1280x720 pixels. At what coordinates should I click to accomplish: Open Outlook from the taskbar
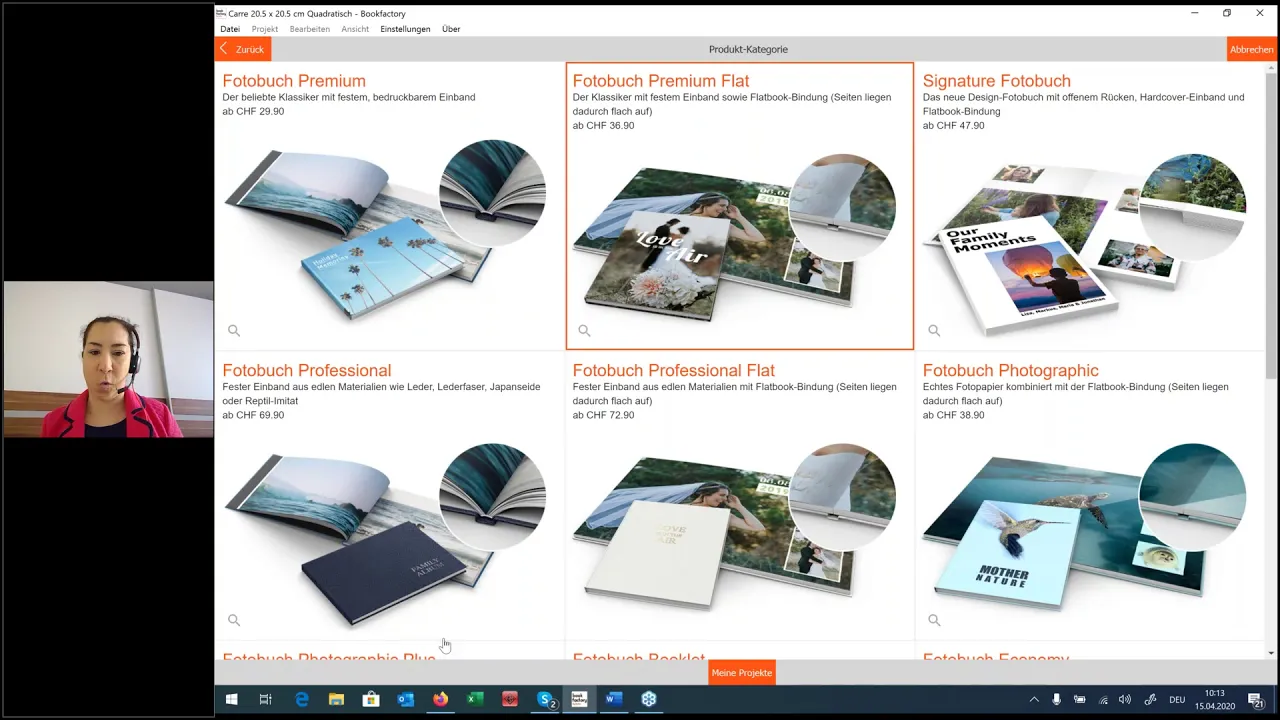[x=405, y=700]
